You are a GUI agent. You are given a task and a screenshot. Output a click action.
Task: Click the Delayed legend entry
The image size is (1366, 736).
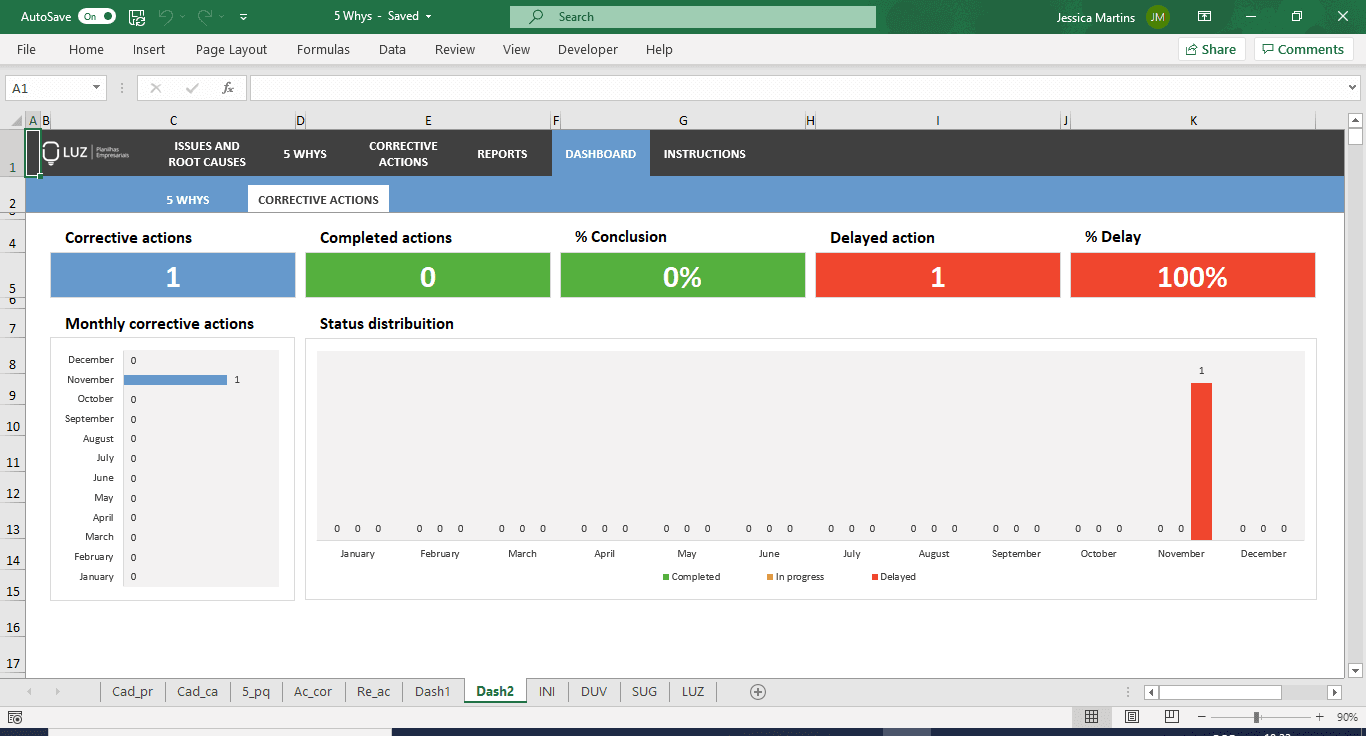[x=893, y=577]
